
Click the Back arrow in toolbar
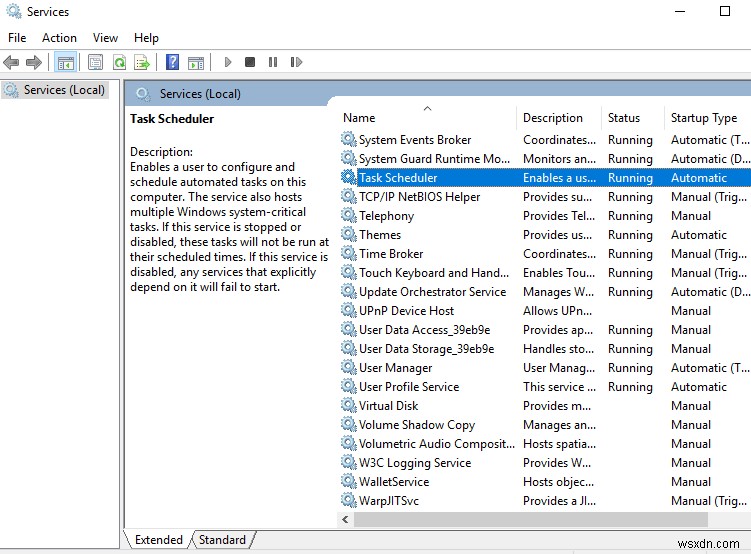pyautogui.click(x=12, y=62)
